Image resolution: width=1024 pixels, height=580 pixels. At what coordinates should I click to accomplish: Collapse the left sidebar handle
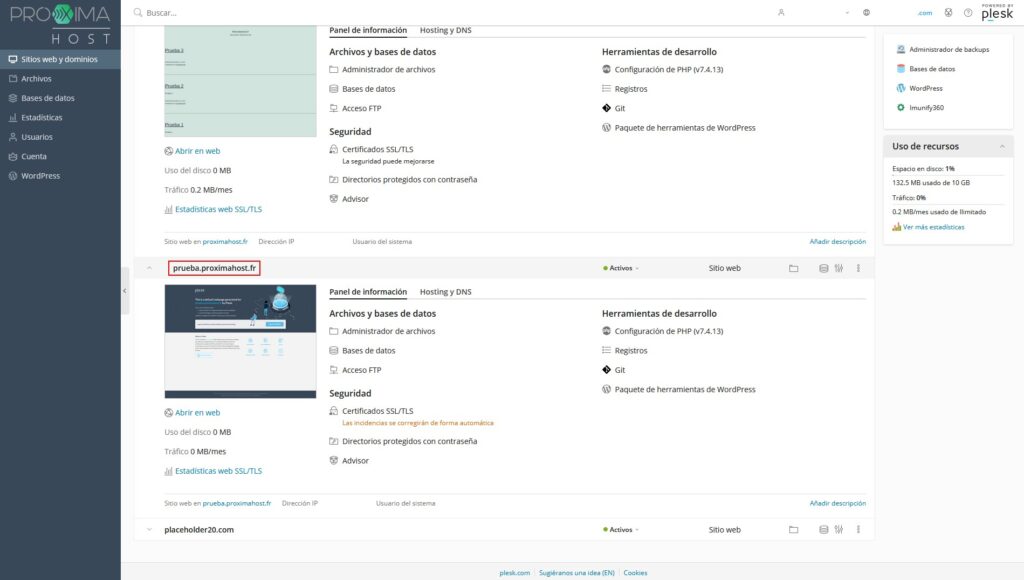124,291
